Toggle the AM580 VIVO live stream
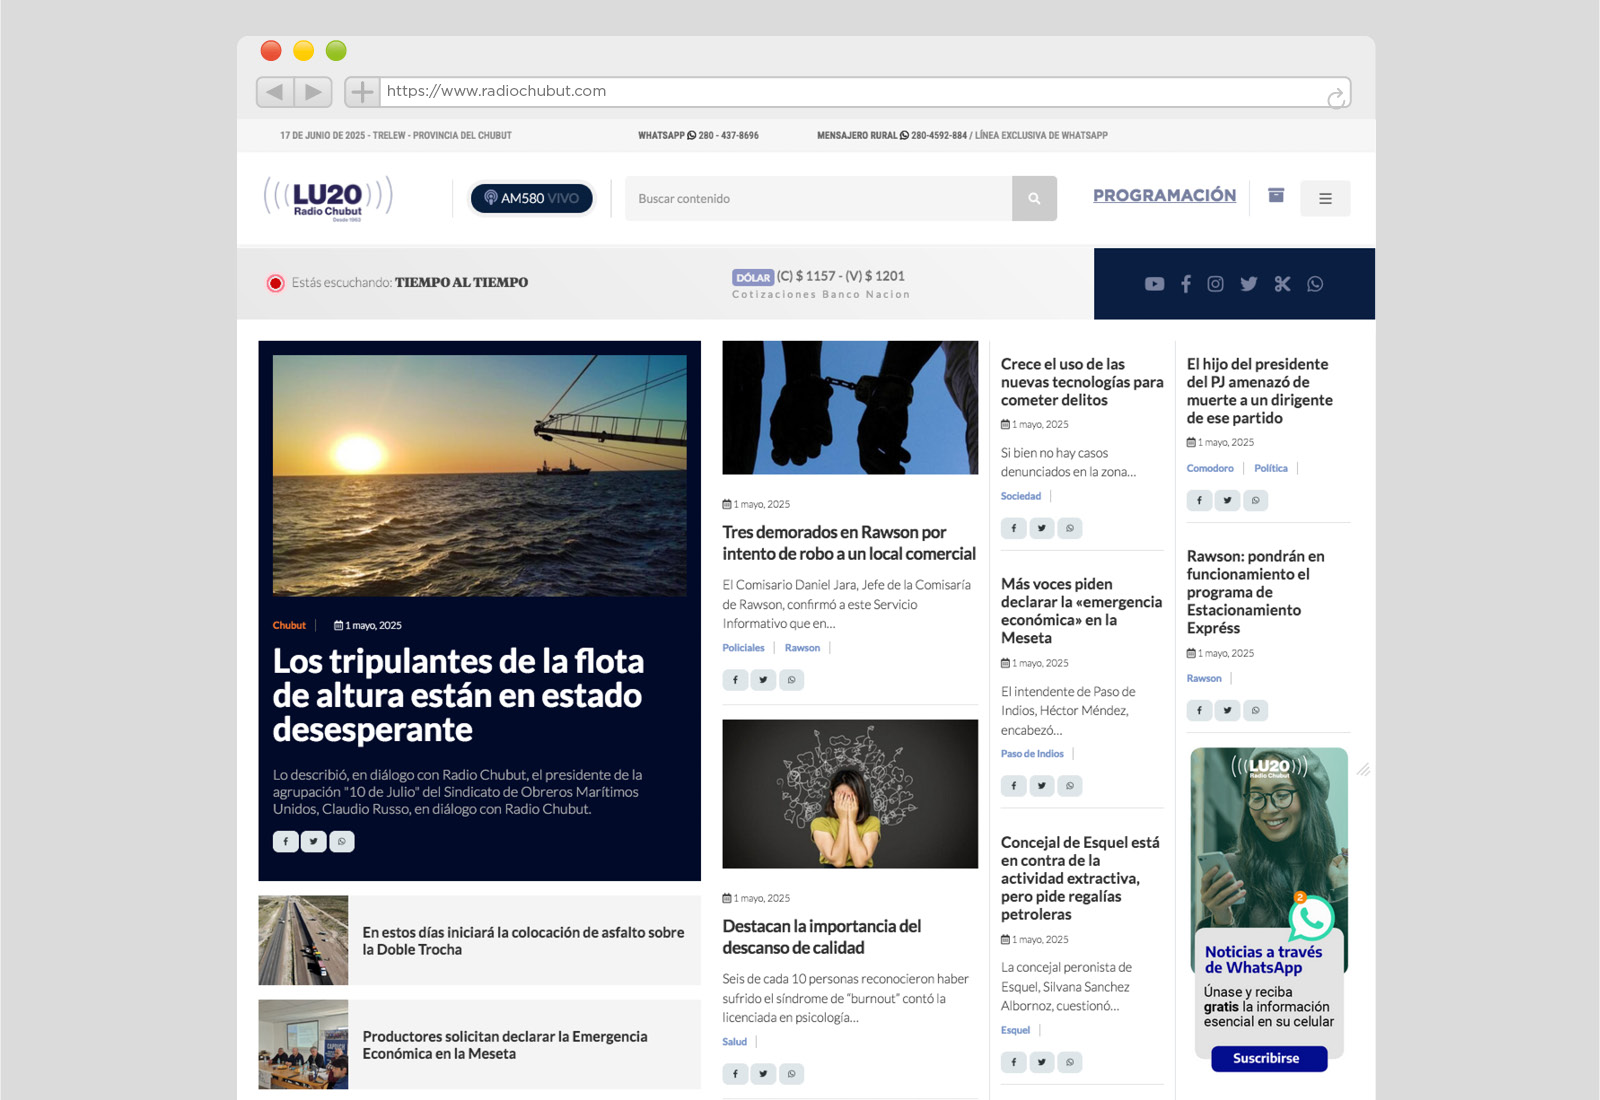 coord(532,199)
